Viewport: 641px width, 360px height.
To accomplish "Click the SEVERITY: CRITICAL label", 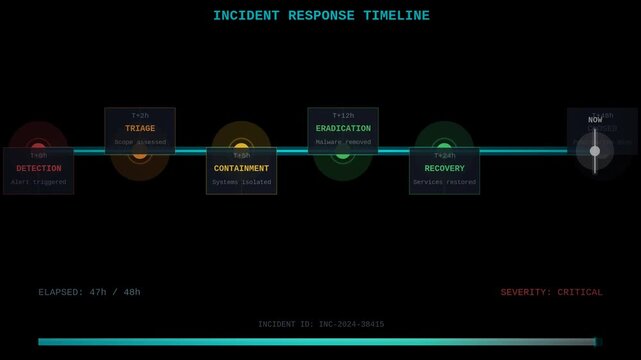I will pos(551,292).
